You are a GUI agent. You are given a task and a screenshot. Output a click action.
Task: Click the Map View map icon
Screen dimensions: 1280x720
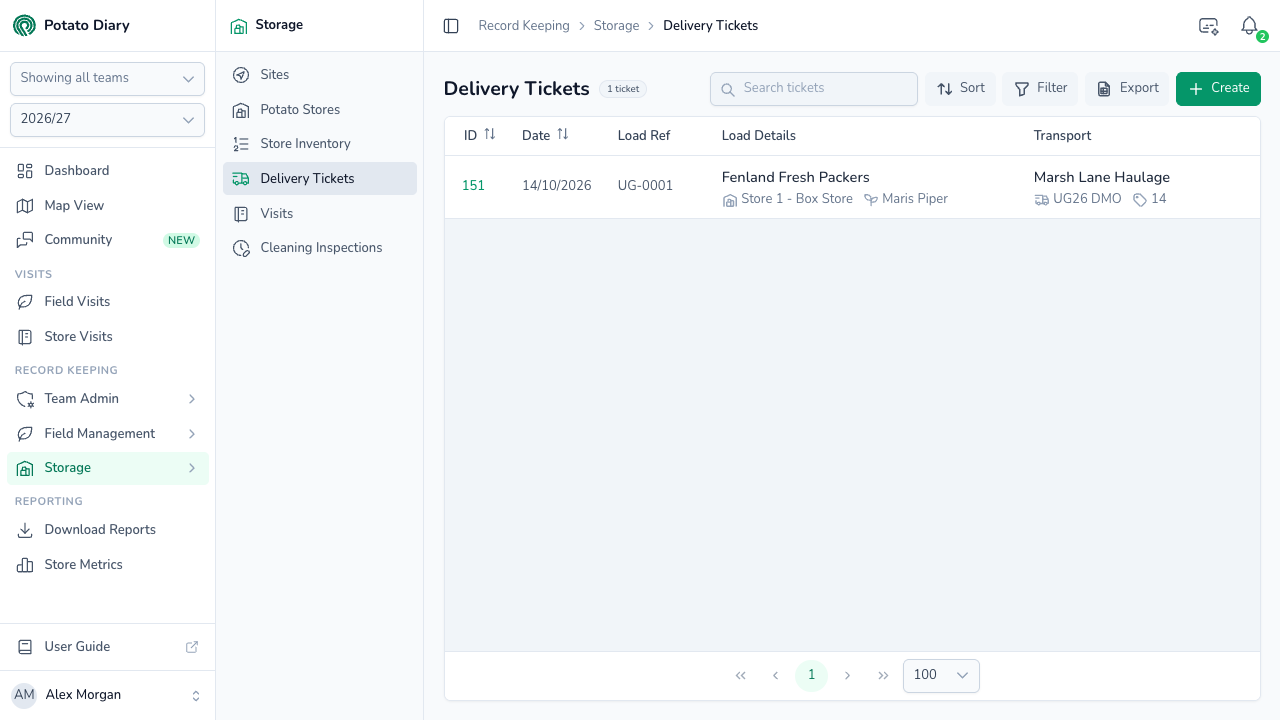click(x=26, y=206)
